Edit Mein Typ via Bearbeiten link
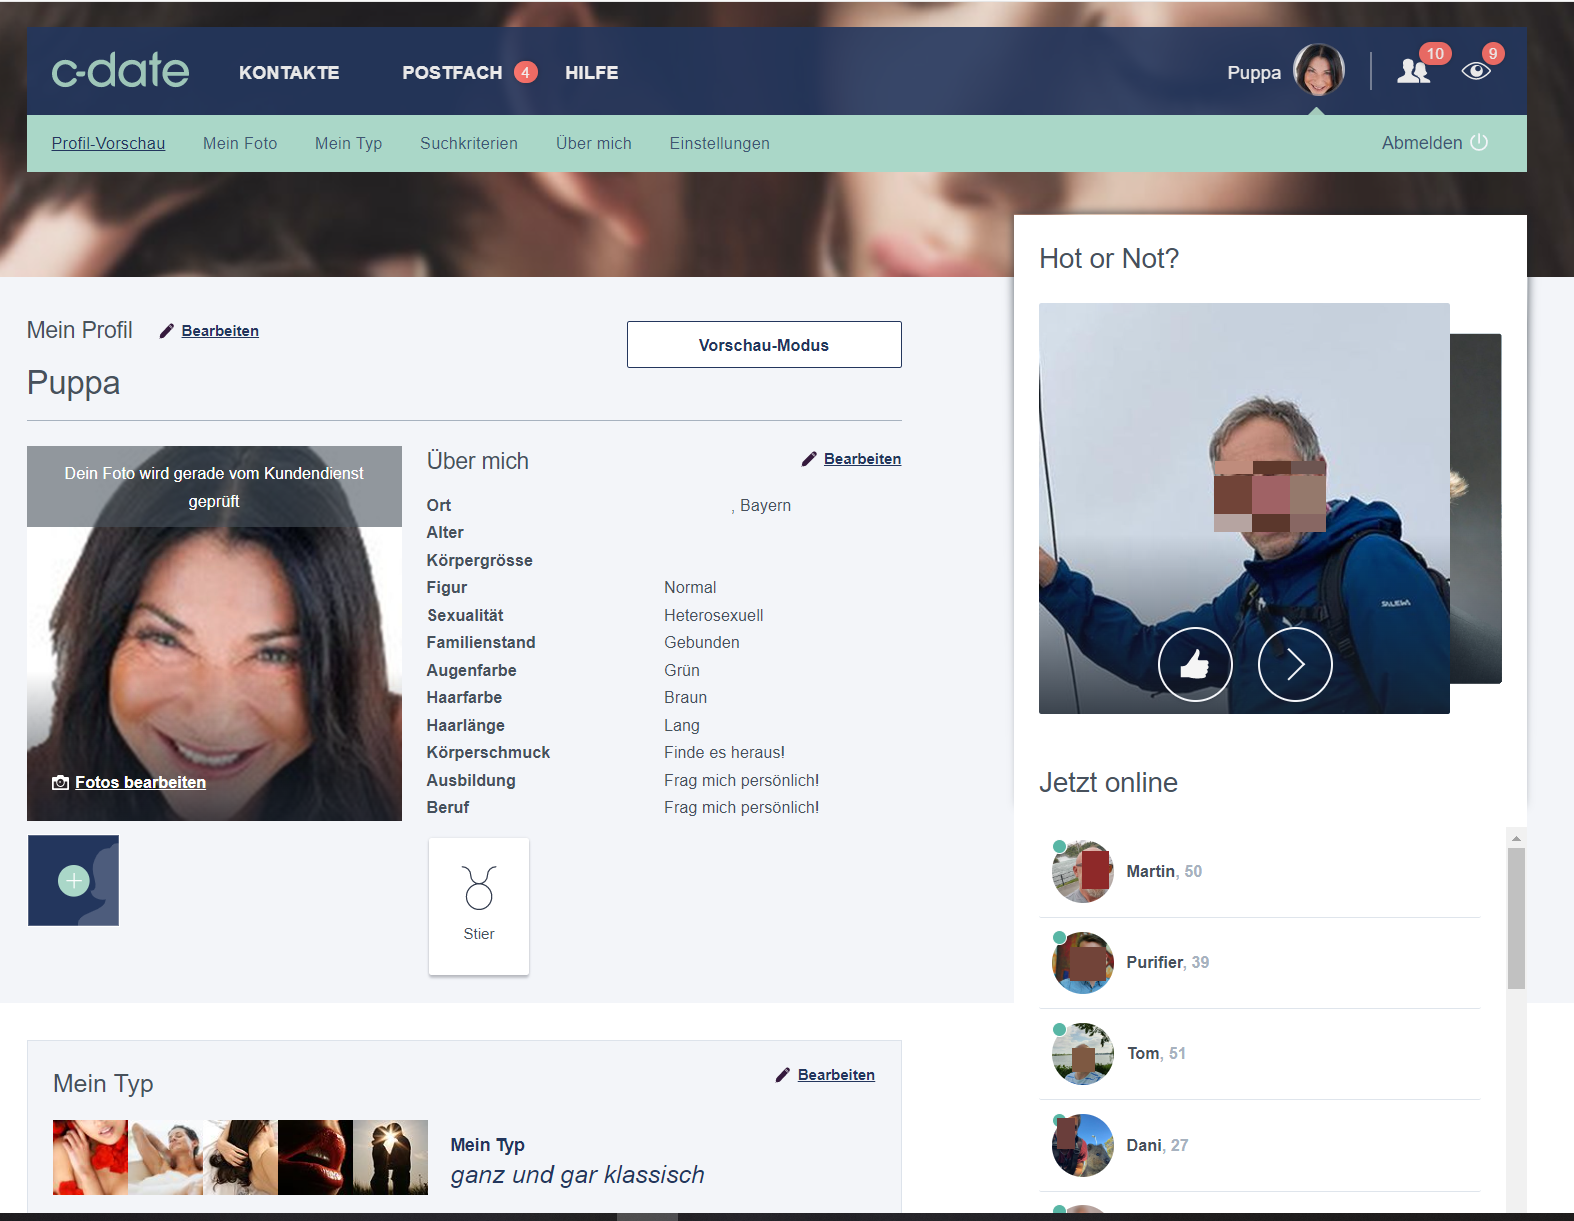1574x1221 pixels. [x=836, y=1075]
